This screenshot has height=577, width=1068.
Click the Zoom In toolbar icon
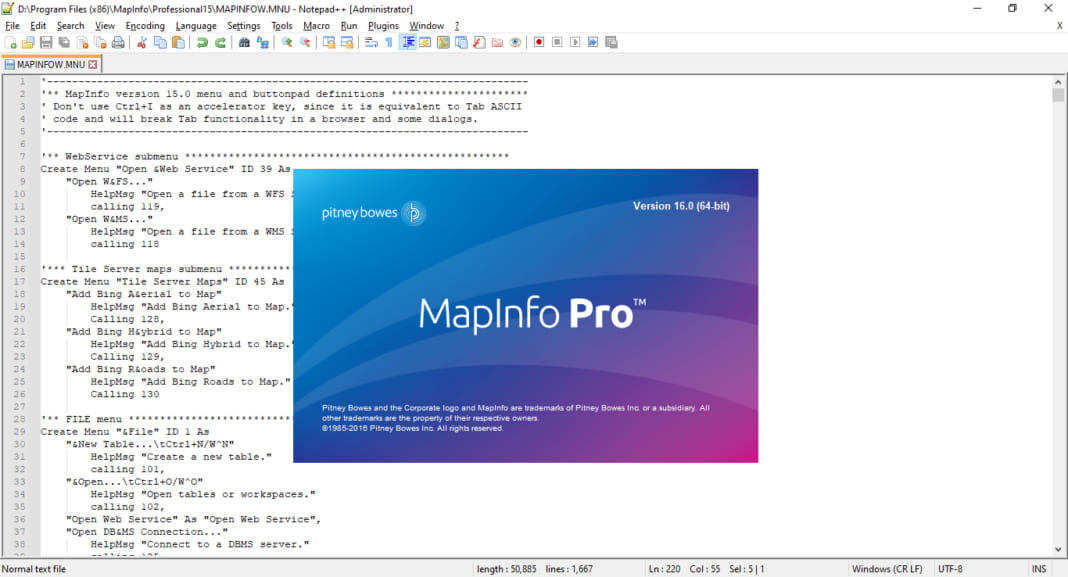(287, 42)
